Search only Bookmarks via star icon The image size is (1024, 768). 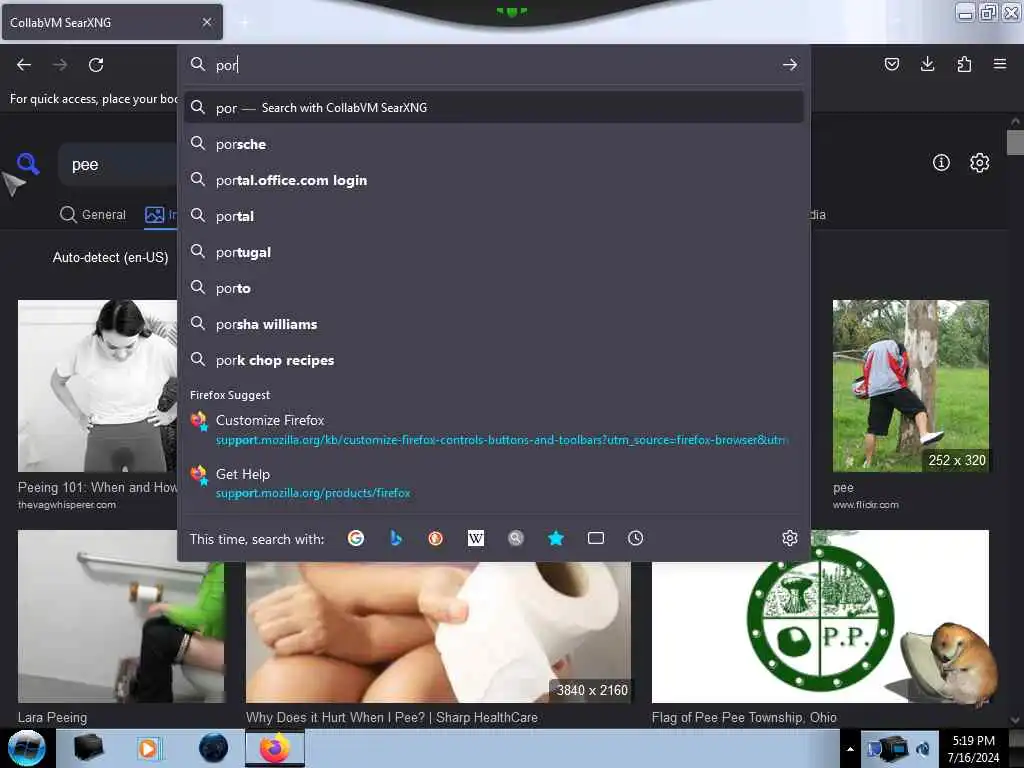pos(556,538)
